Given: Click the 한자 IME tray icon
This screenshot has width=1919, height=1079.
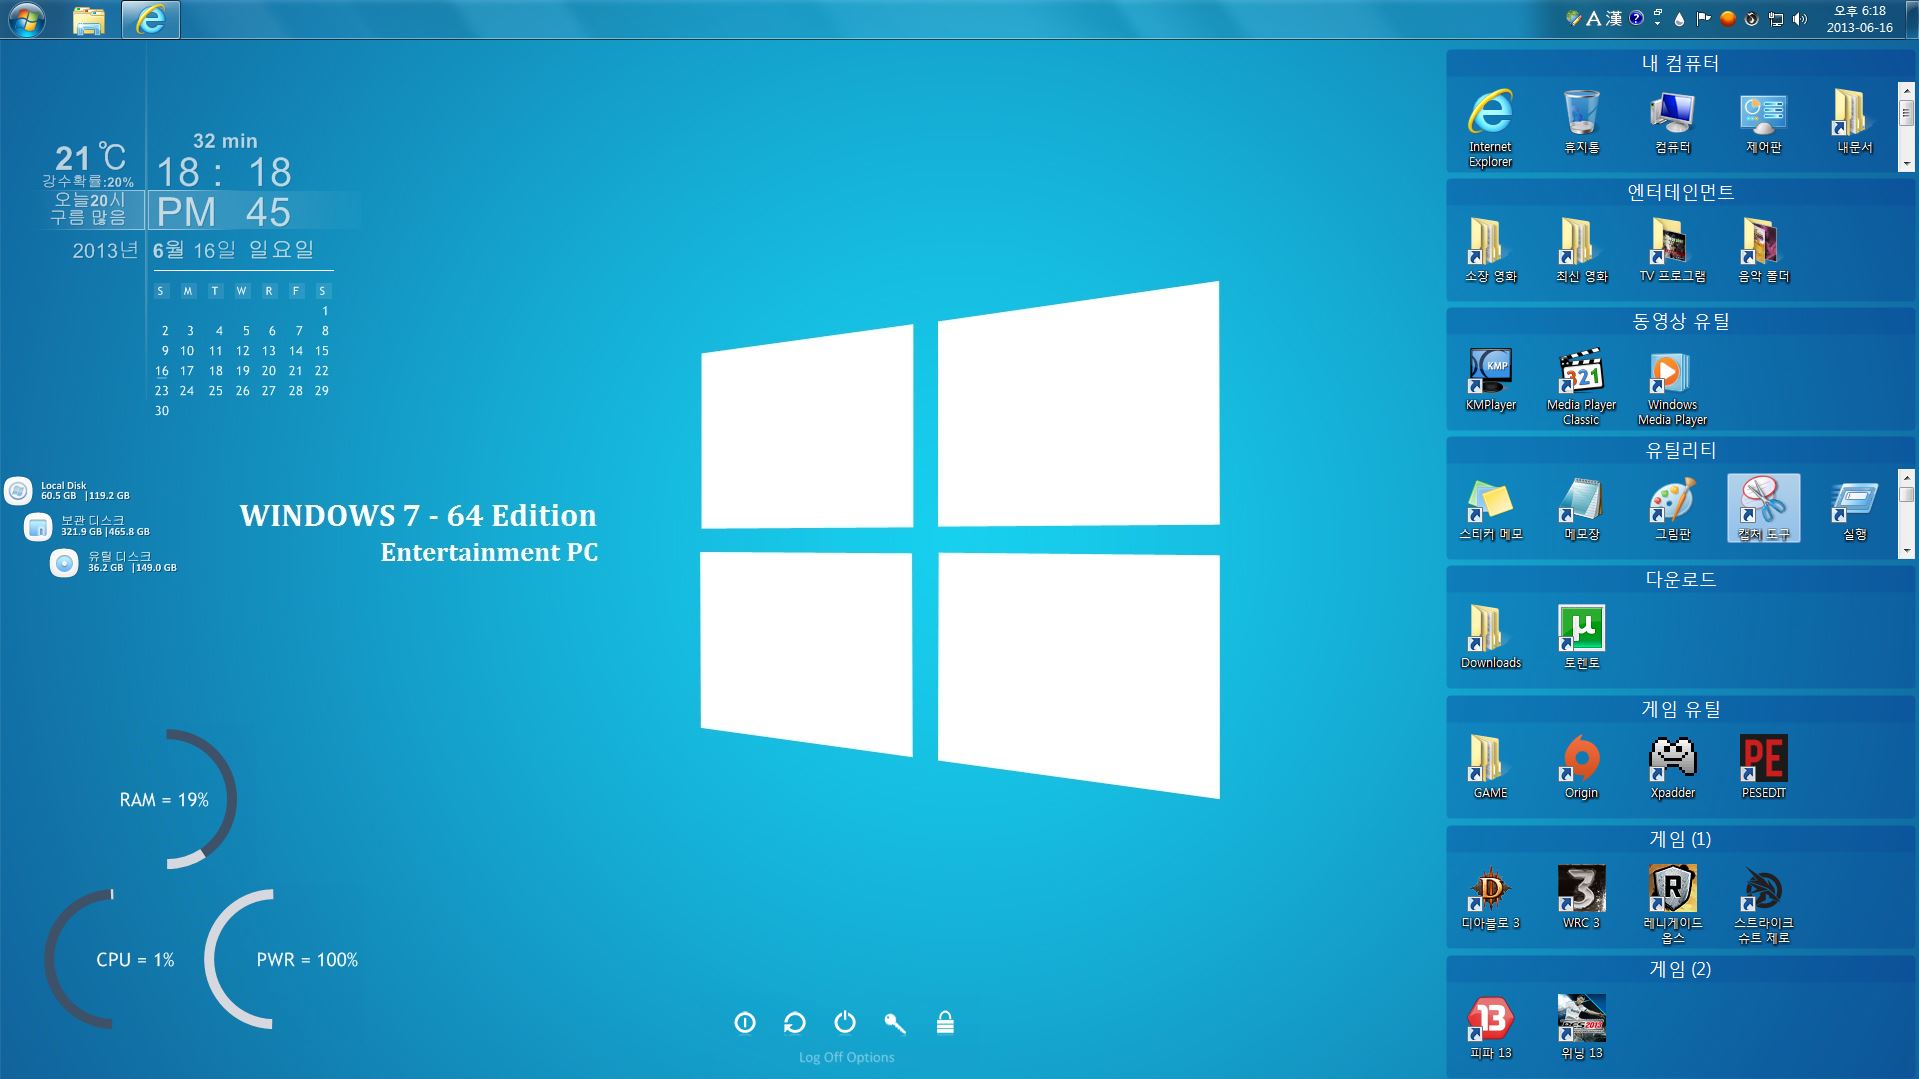Looking at the screenshot, I should (x=1613, y=18).
